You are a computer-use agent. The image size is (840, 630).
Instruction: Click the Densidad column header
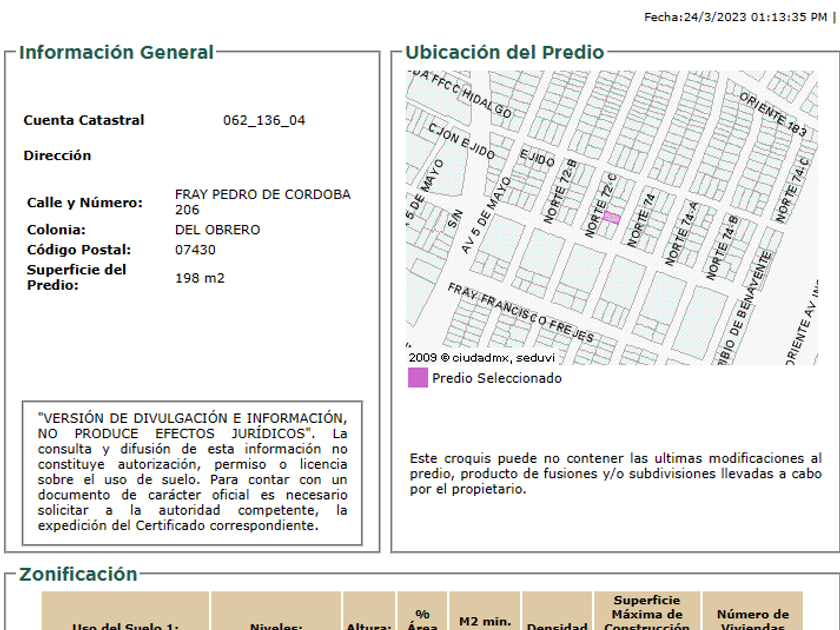[x=557, y=626]
